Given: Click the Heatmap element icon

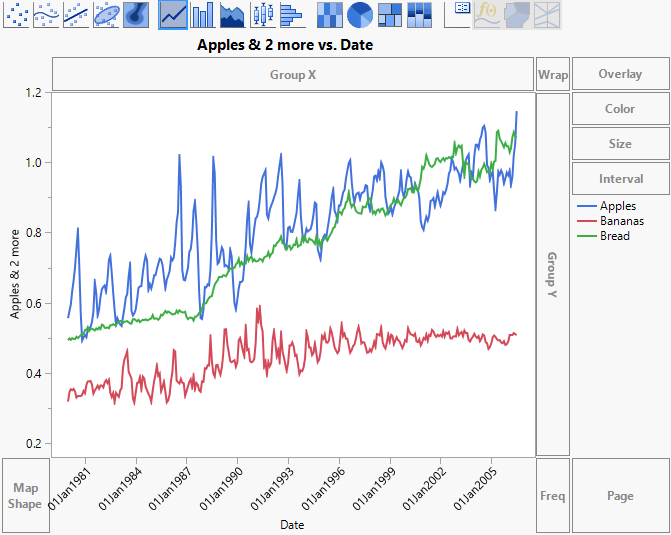Looking at the screenshot, I should click(329, 14).
